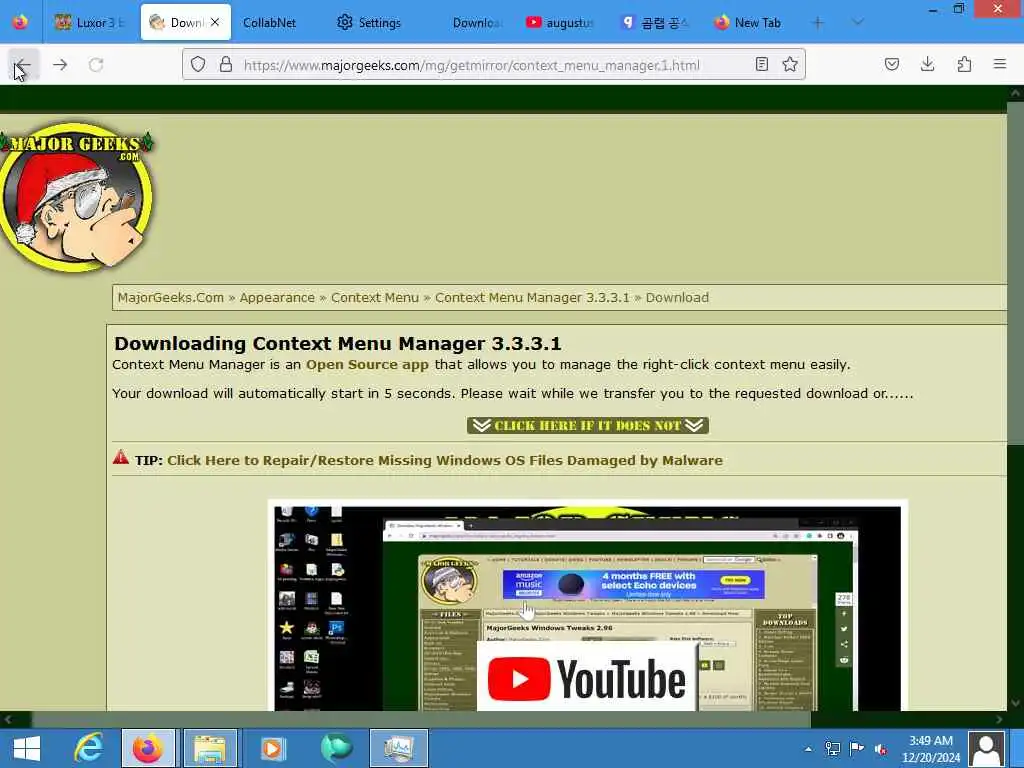
Task: Open Appearance breadcrumb link
Action: coord(277,298)
